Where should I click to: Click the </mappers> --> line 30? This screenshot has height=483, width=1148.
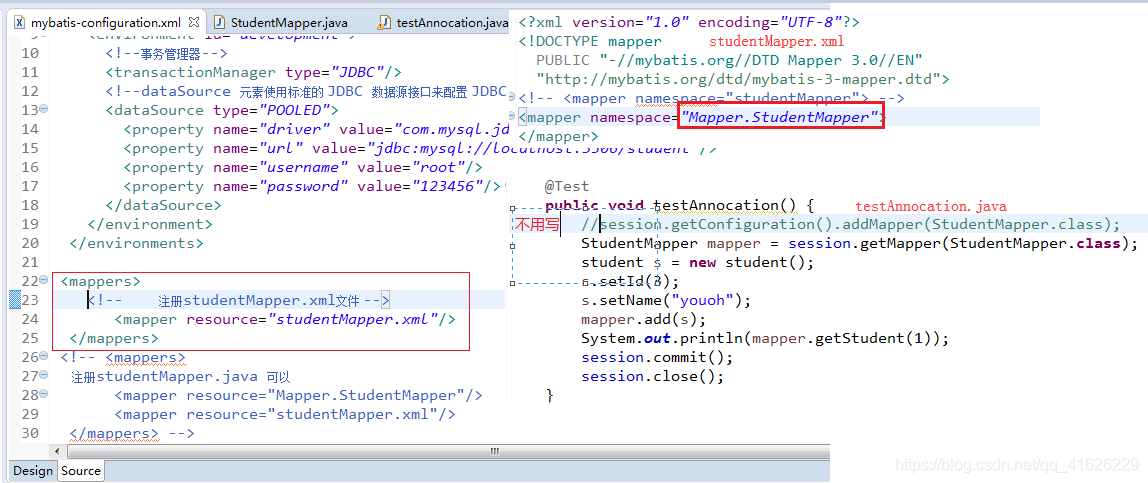click(132, 433)
